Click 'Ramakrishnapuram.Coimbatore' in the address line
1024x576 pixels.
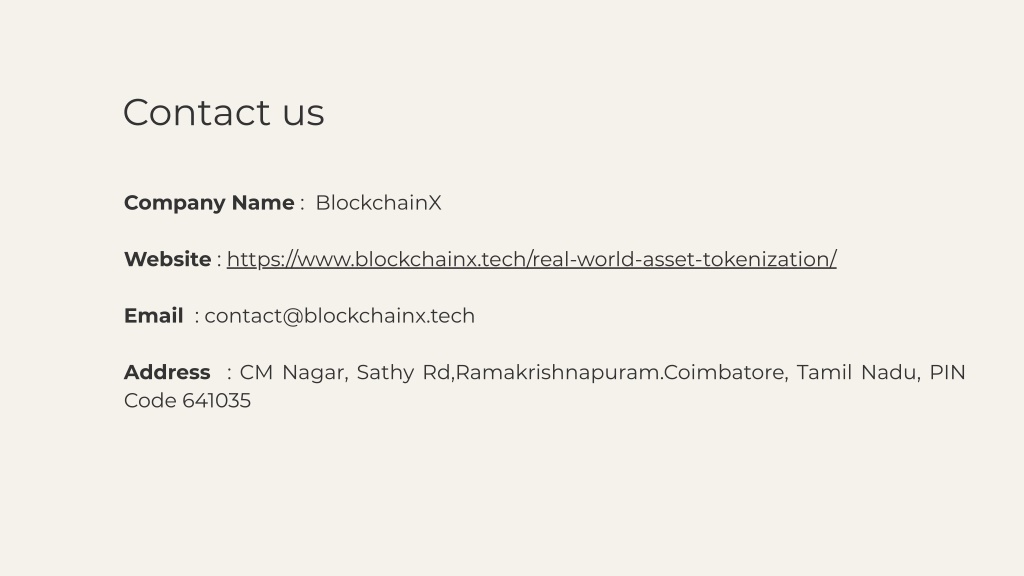[620, 373]
